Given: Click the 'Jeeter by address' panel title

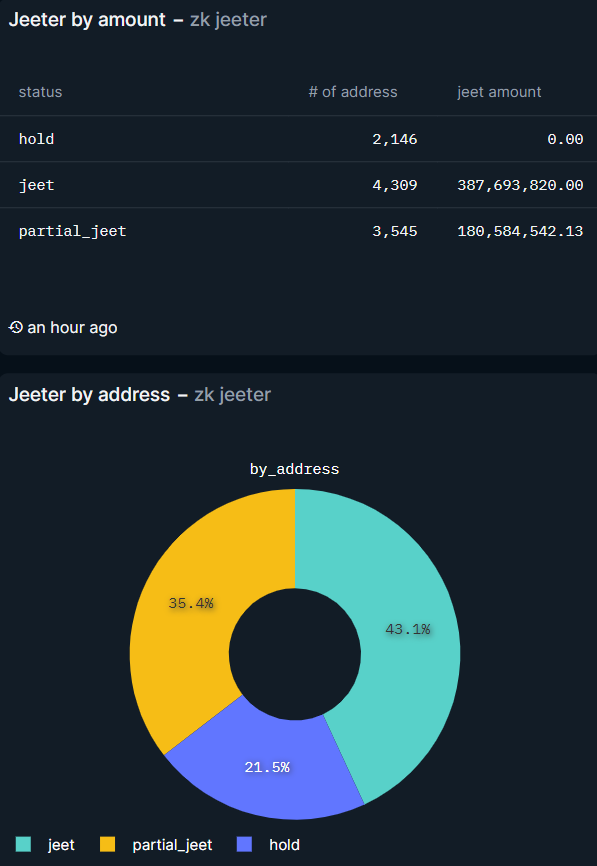Looking at the screenshot, I should point(89,394).
